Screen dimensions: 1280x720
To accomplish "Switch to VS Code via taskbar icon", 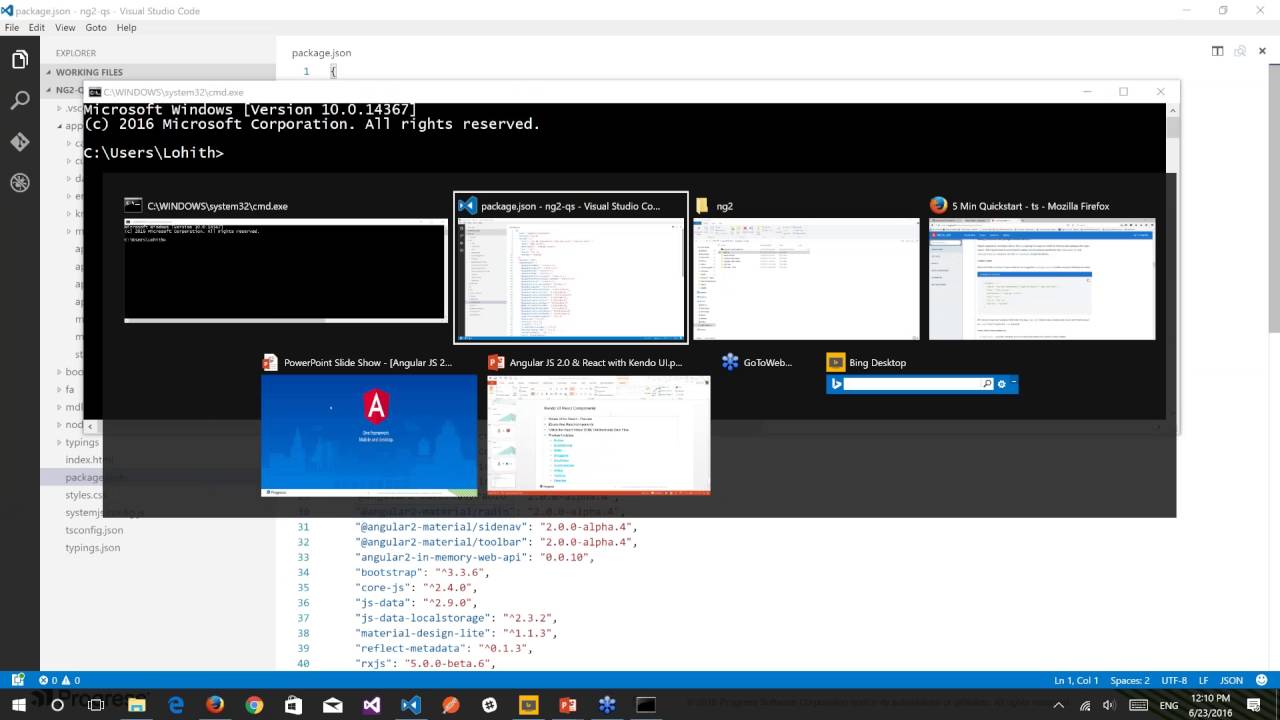I will [x=411, y=705].
